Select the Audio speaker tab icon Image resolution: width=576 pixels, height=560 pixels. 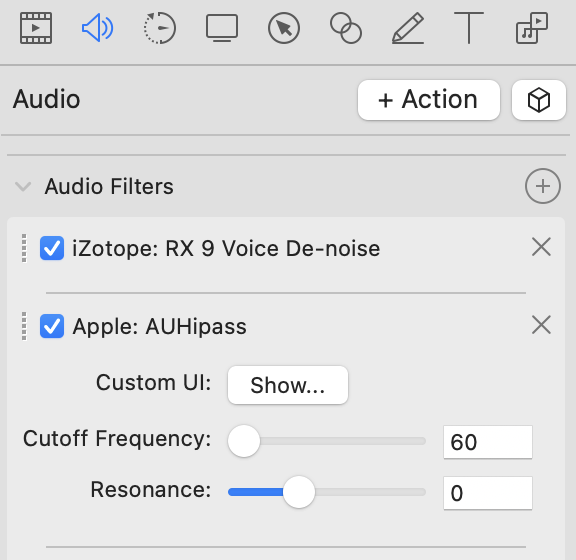tap(97, 28)
